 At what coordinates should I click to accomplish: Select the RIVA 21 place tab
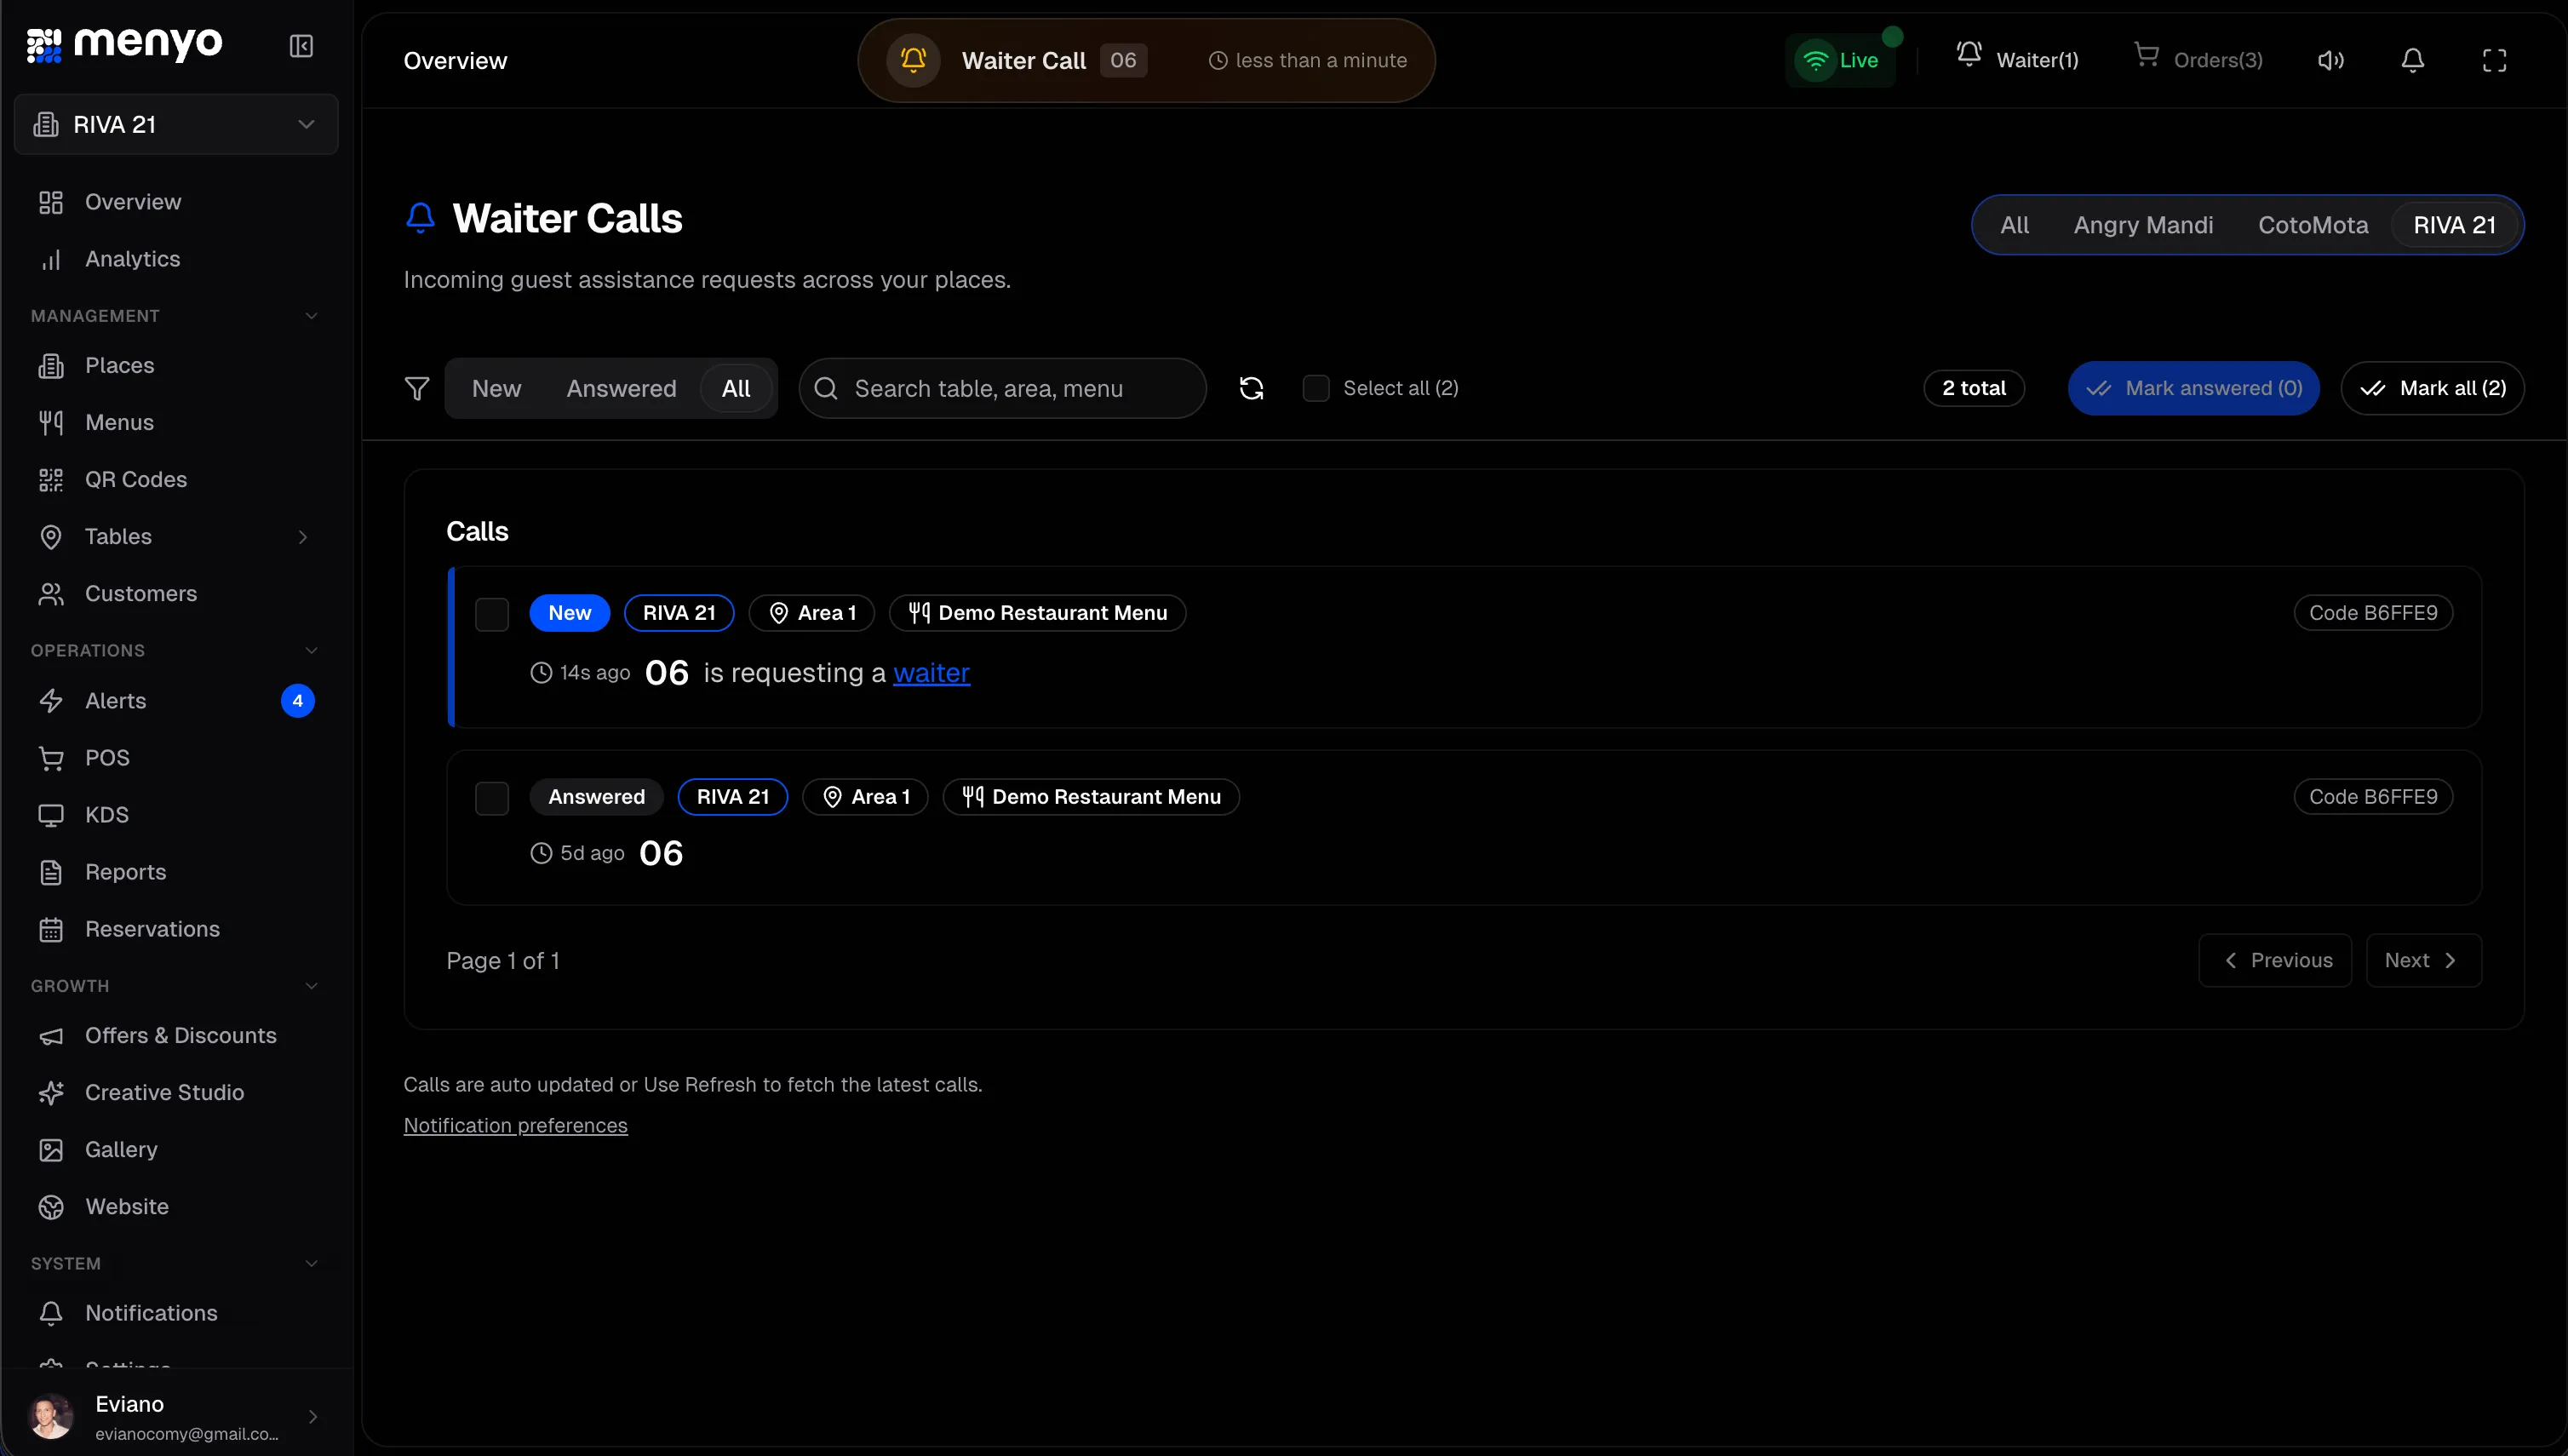click(2454, 225)
